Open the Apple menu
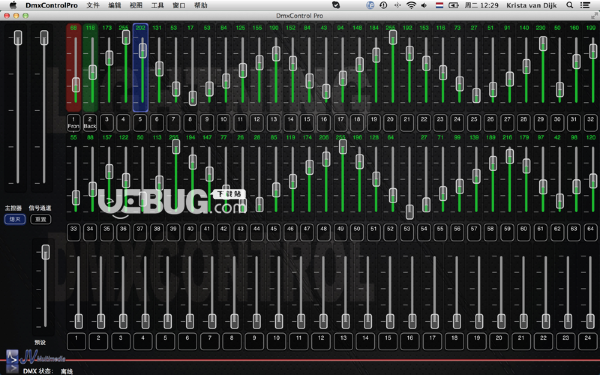 click(13, 5)
